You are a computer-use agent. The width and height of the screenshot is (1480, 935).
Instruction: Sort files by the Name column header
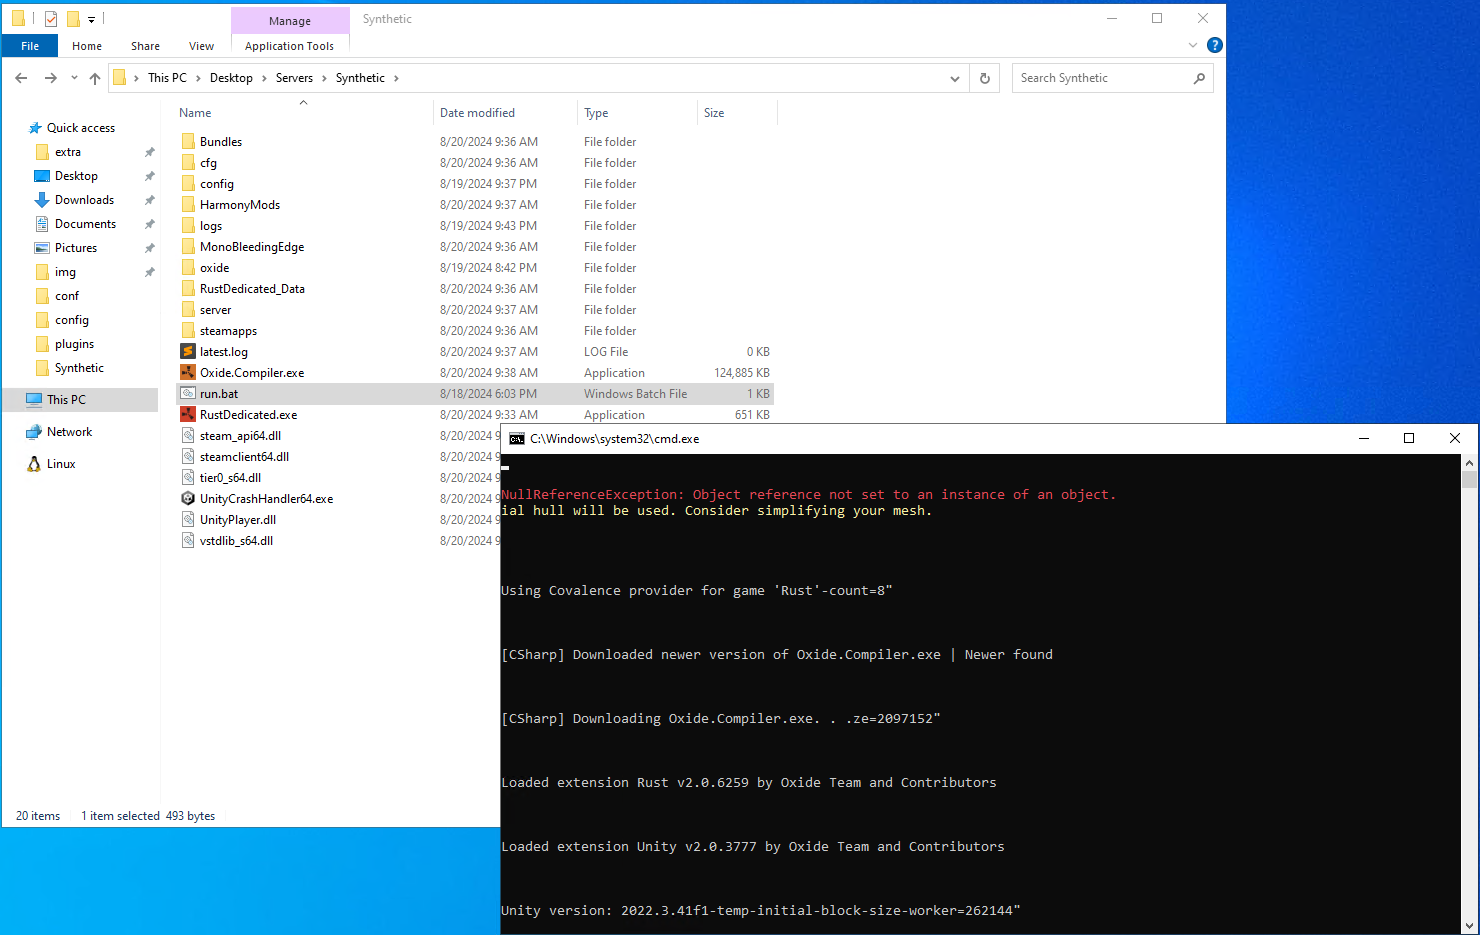[194, 112]
